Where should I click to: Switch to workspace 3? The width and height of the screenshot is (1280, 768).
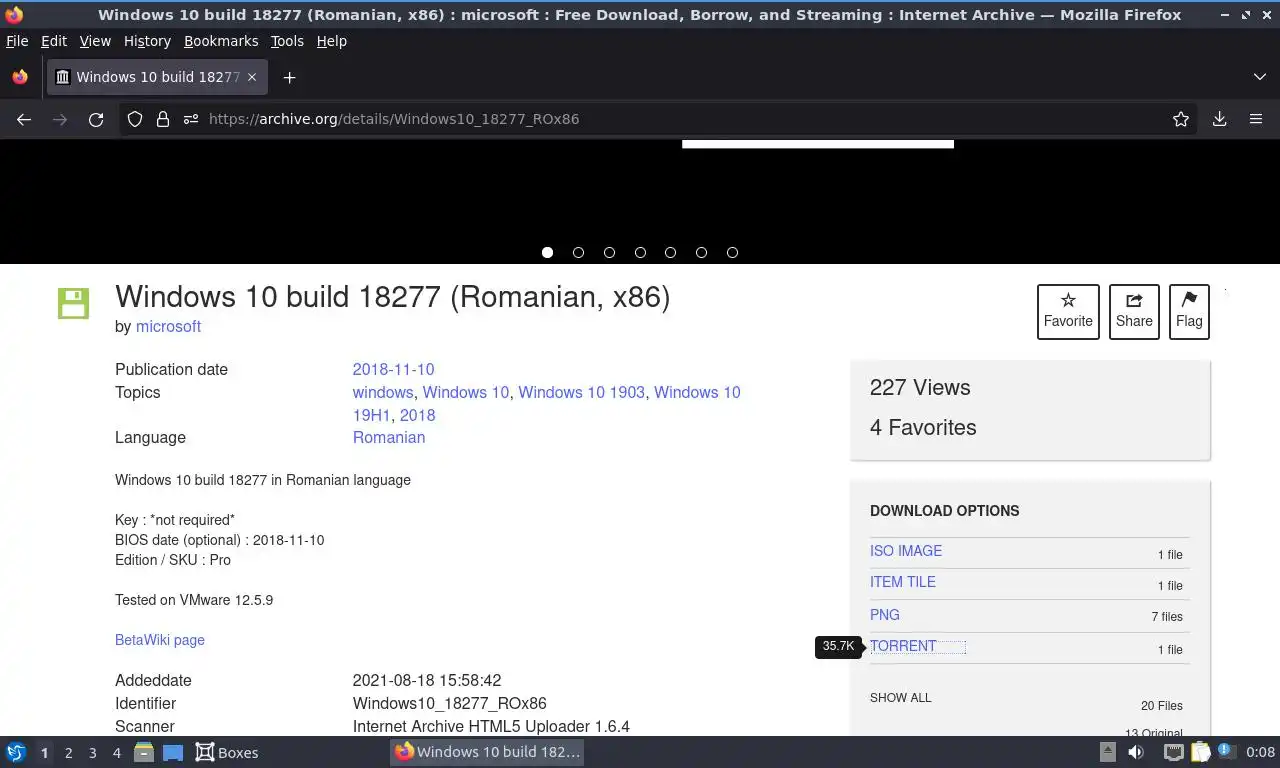pos(92,753)
